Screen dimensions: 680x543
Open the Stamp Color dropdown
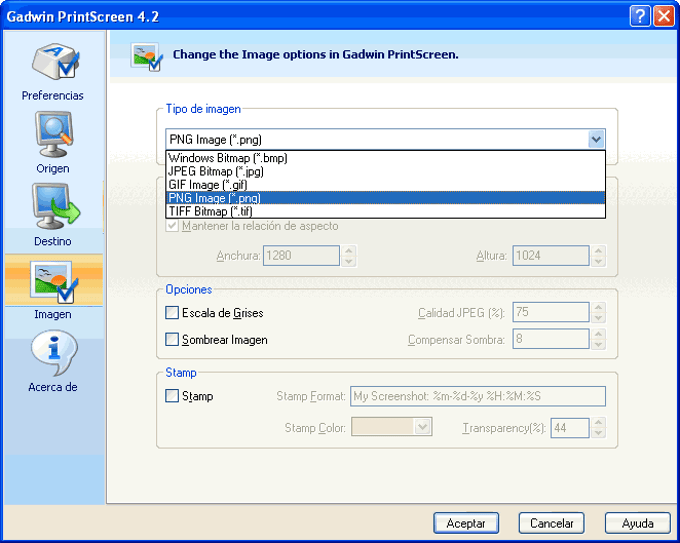(422, 427)
